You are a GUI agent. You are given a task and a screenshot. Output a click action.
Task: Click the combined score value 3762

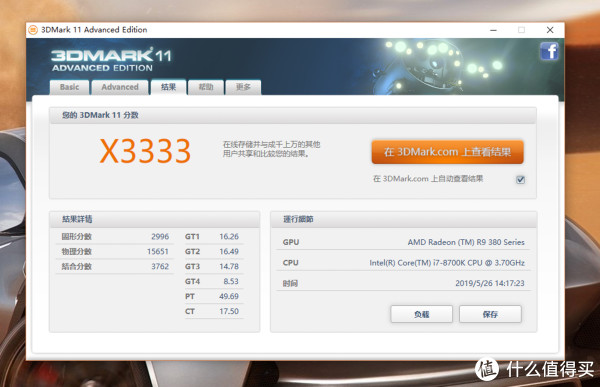(x=160, y=266)
